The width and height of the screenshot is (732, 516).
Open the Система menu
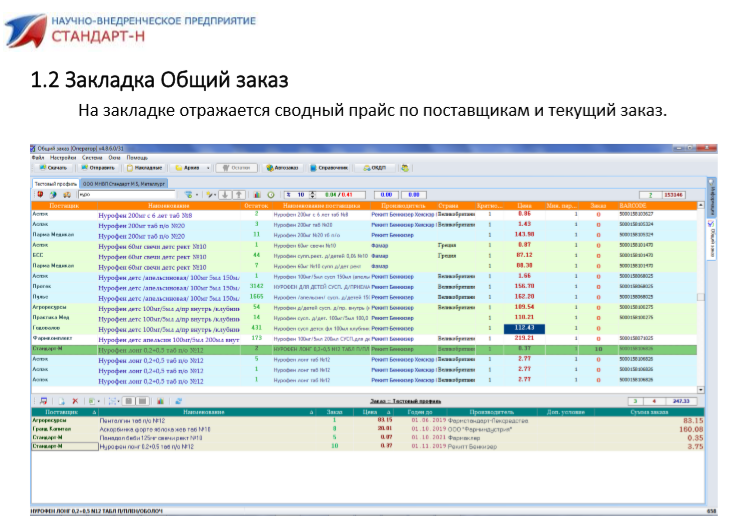[92, 158]
